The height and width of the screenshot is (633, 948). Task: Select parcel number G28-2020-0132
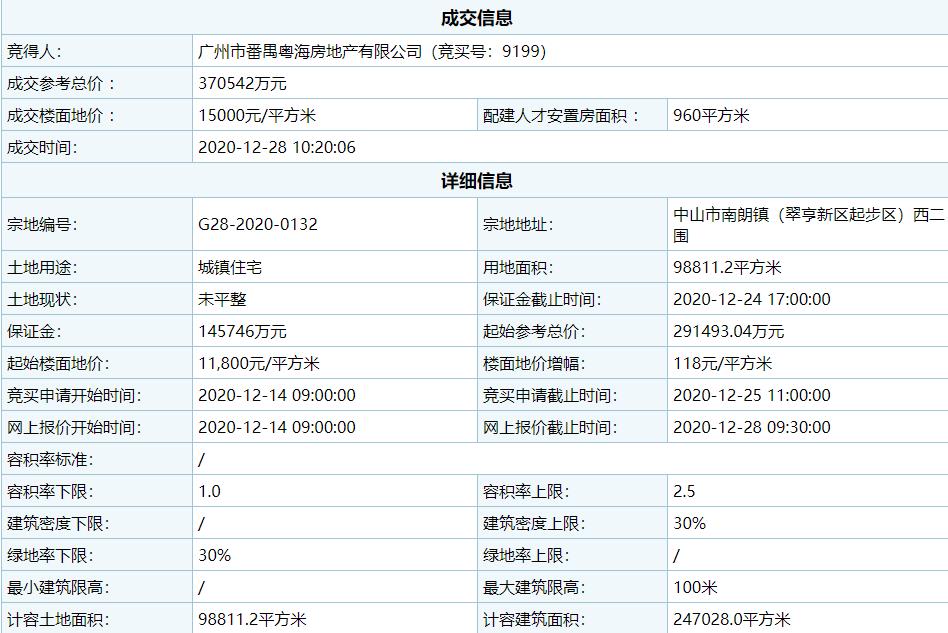[x=258, y=224]
